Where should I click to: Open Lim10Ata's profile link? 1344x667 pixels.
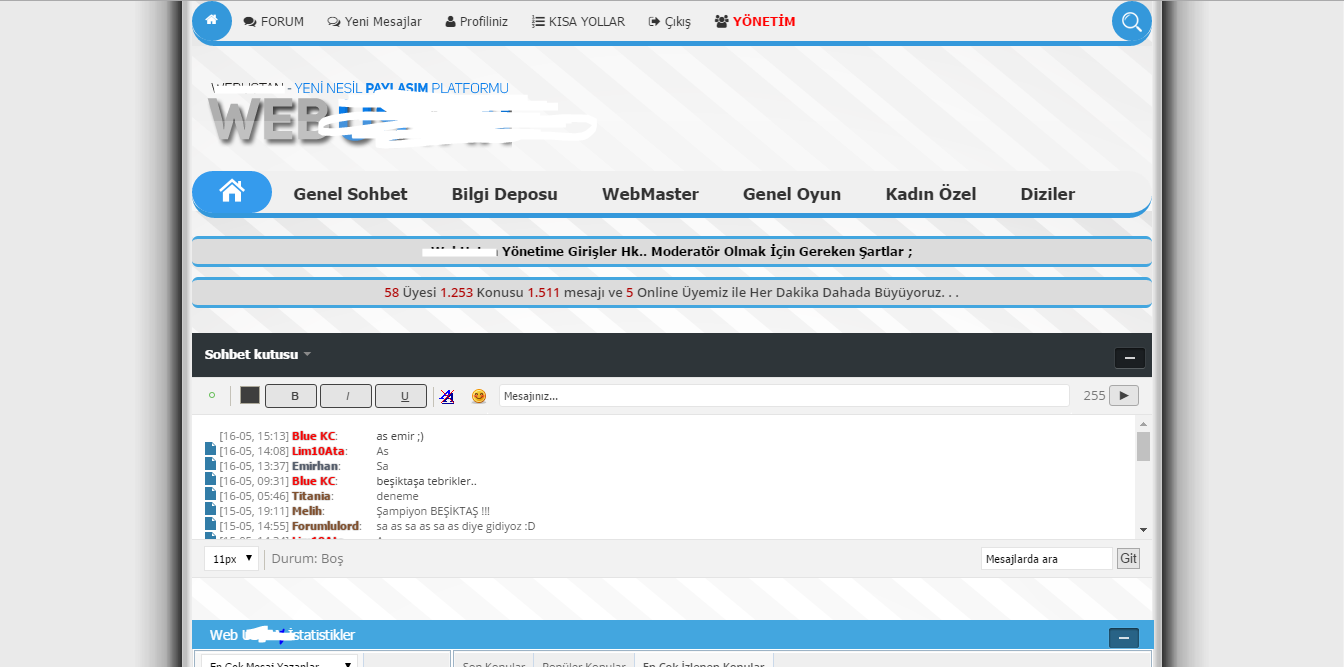tap(316, 451)
